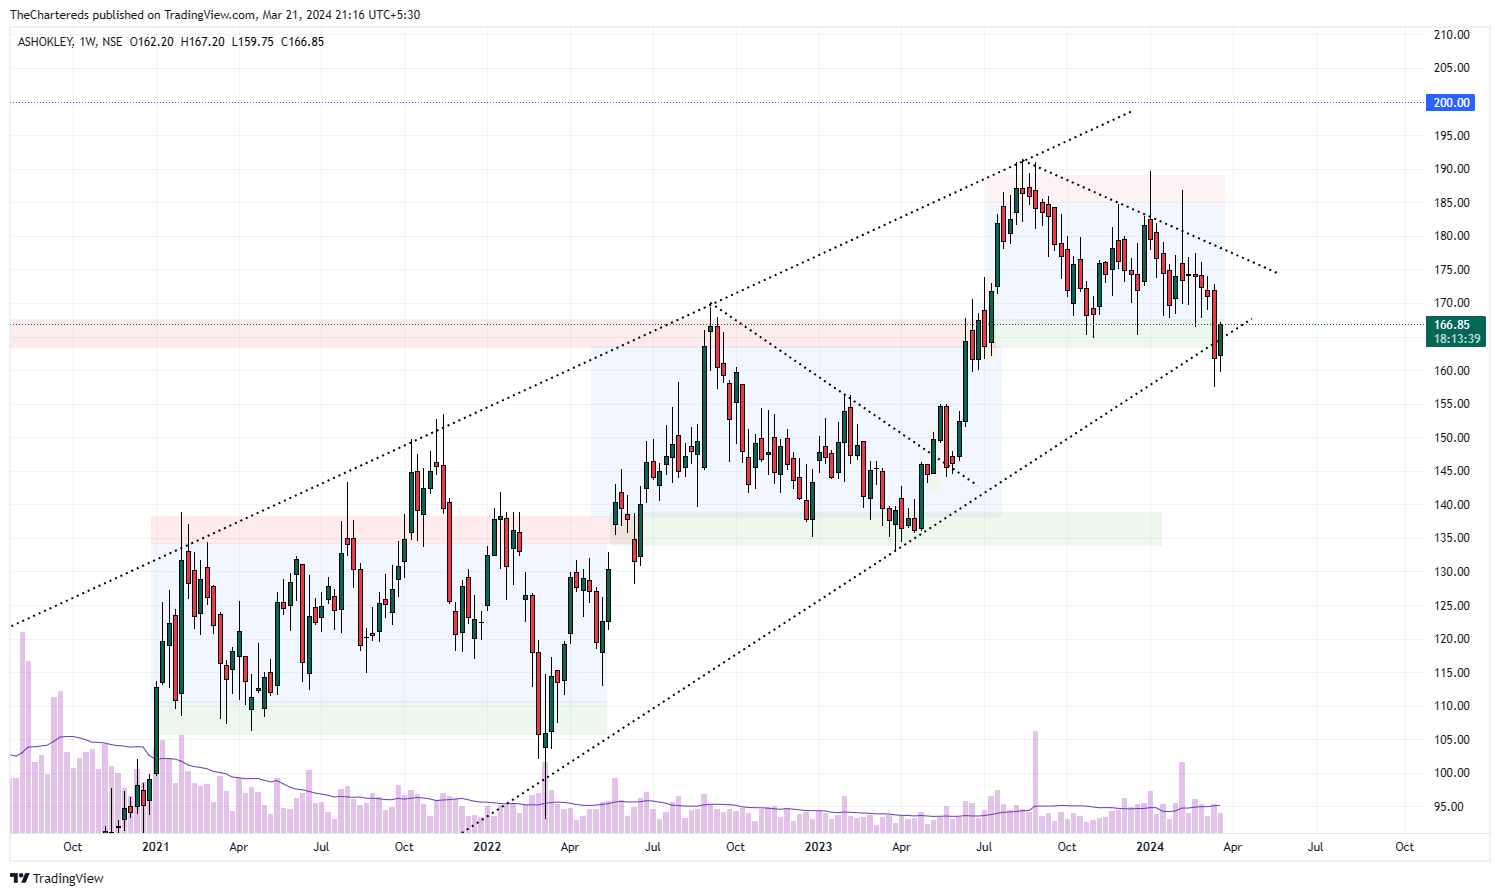The image size is (1500, 896).
Task: Click the 125.00 price axis label
Action: (1452, 606)
